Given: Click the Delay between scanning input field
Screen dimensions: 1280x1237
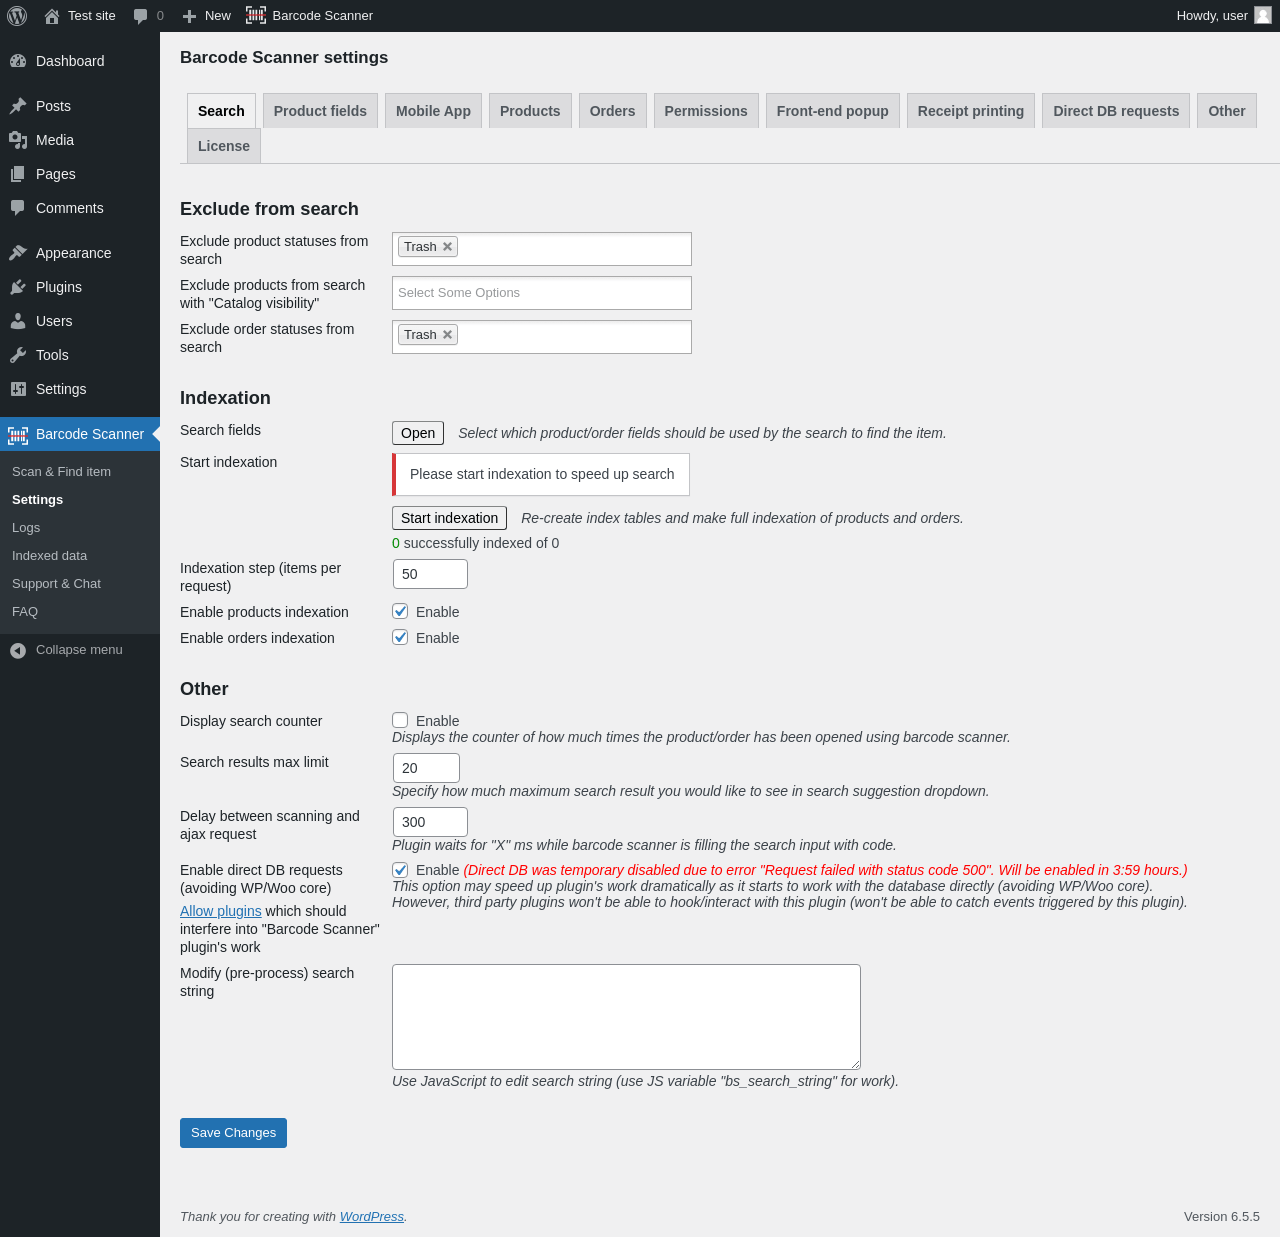Looking at the screenshot, I should coord(430,822).
